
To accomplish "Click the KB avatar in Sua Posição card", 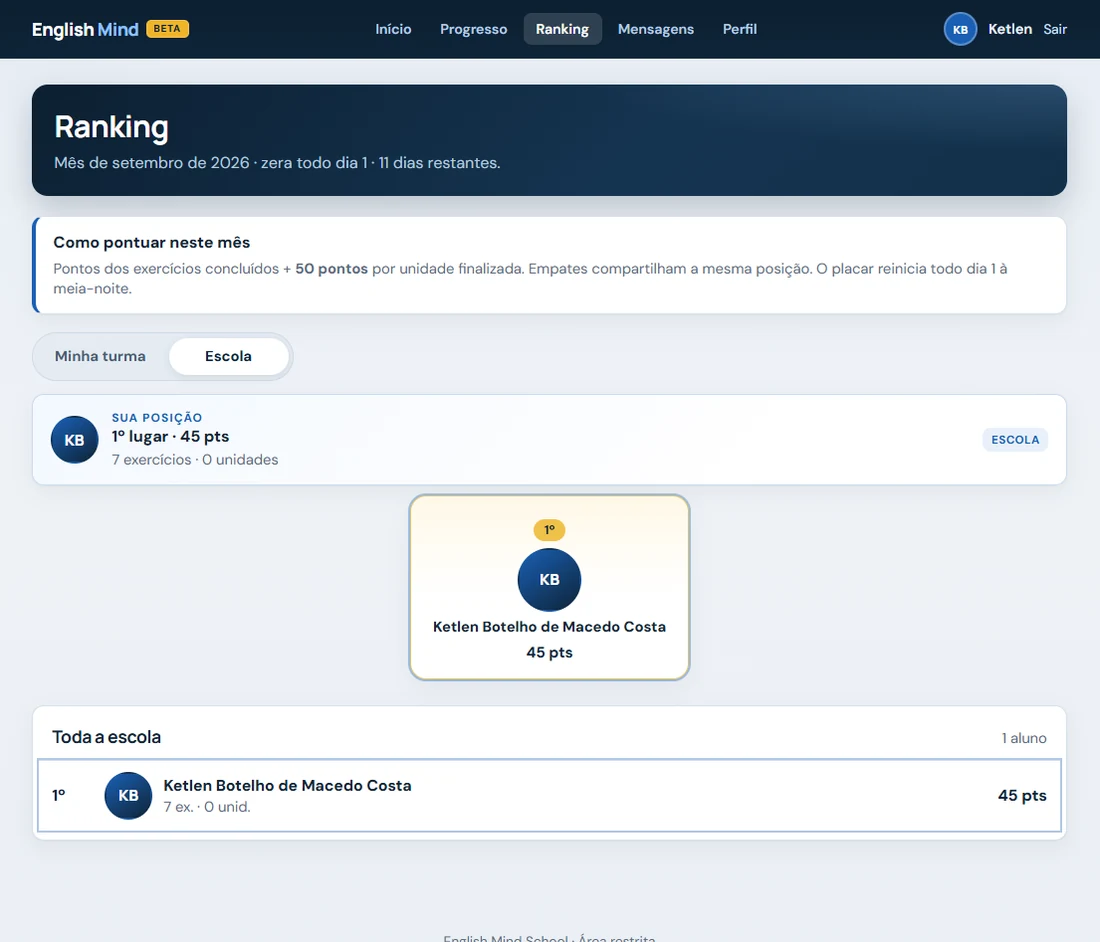I will pyautogui.click(x=74, y=440).
